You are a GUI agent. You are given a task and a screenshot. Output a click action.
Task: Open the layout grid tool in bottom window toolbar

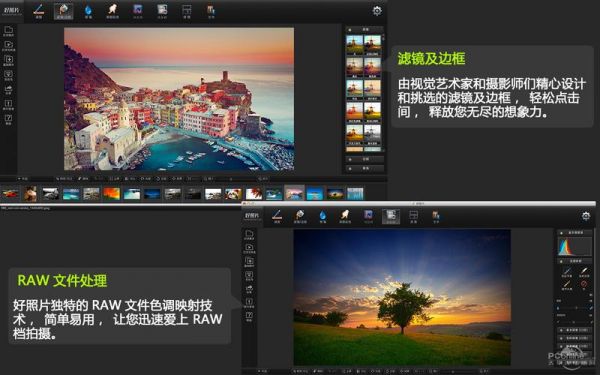click(414, 217)
